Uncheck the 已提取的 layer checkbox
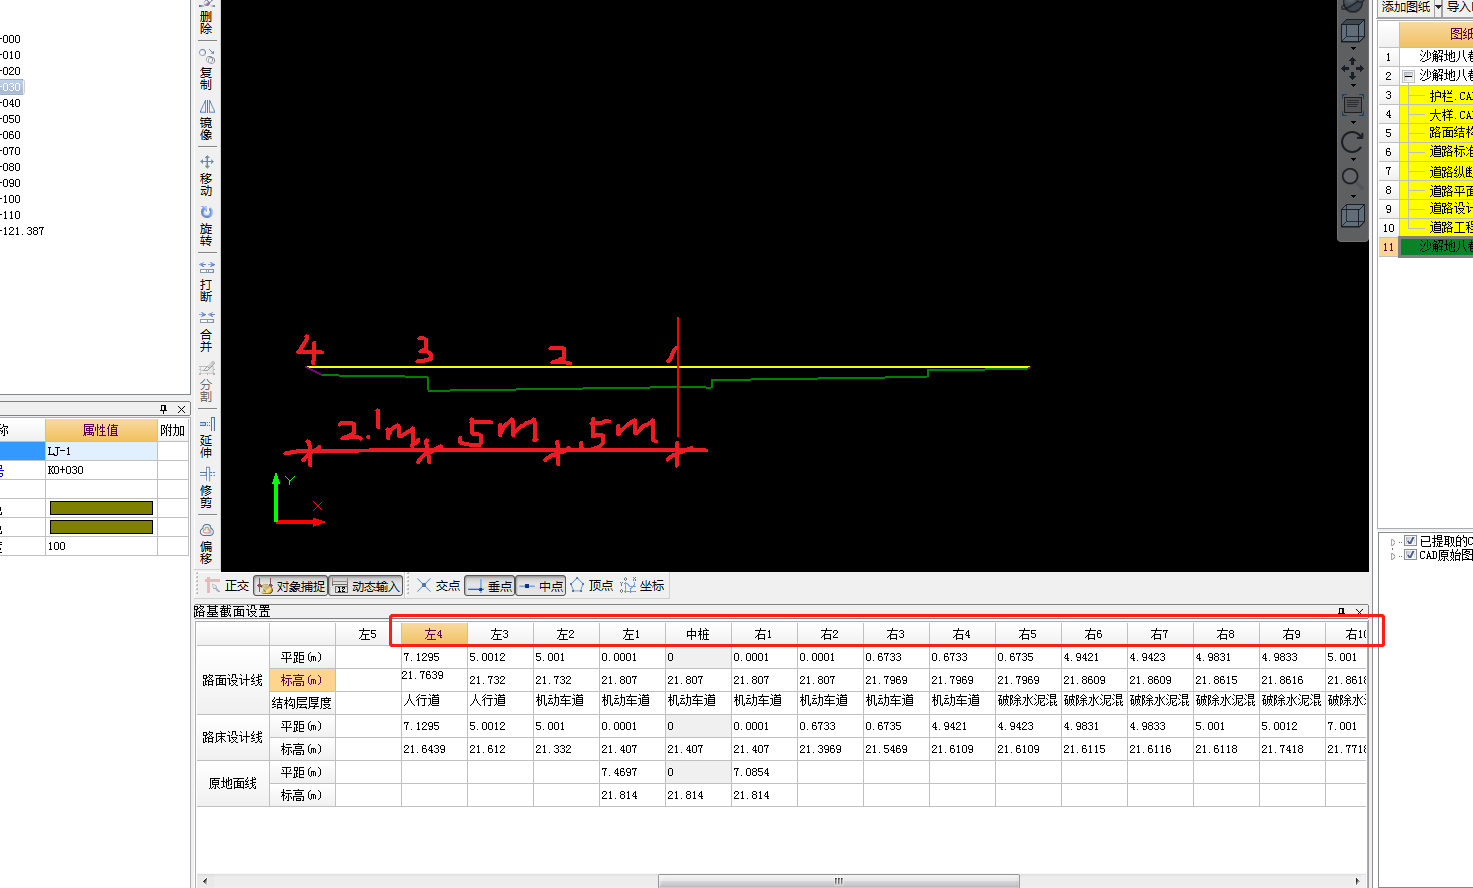This screenshot has height=888, width=1473. (1410, 541)
